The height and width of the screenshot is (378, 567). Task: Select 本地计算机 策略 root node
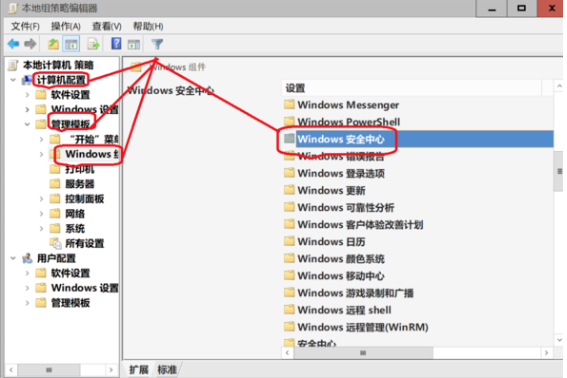pyautogui.click(x=58, y=65)
